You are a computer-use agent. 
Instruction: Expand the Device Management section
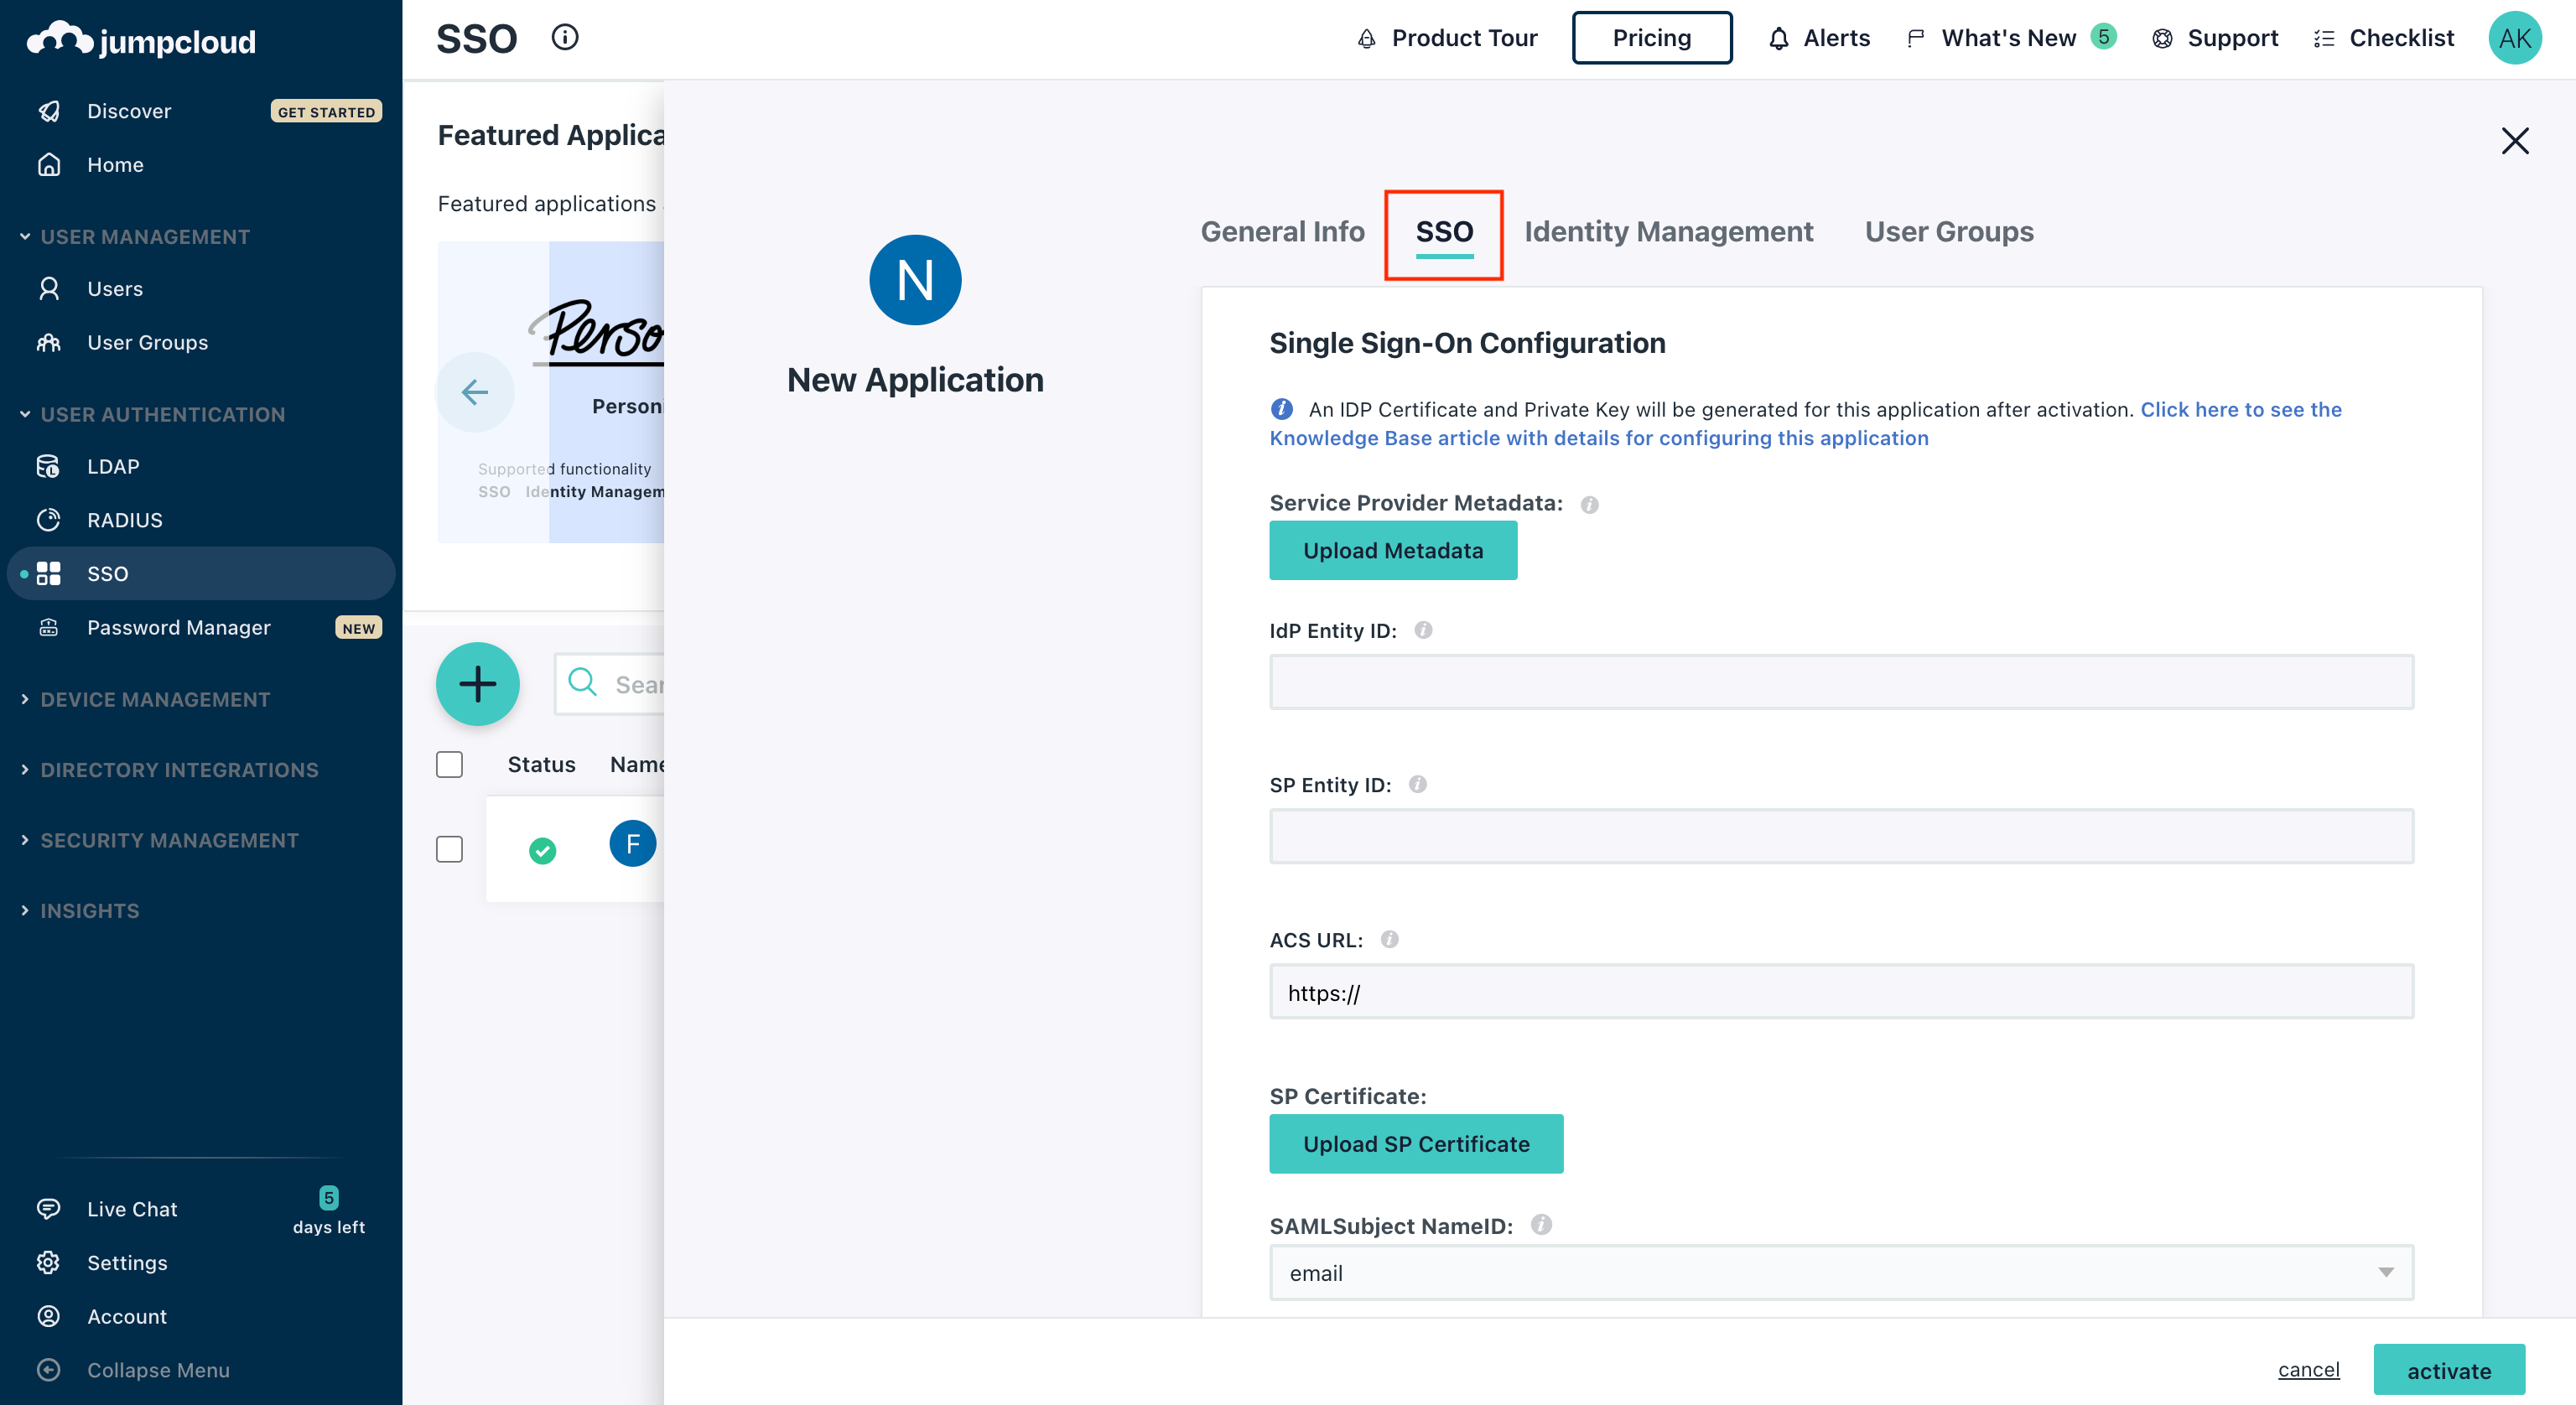point(154,697)
